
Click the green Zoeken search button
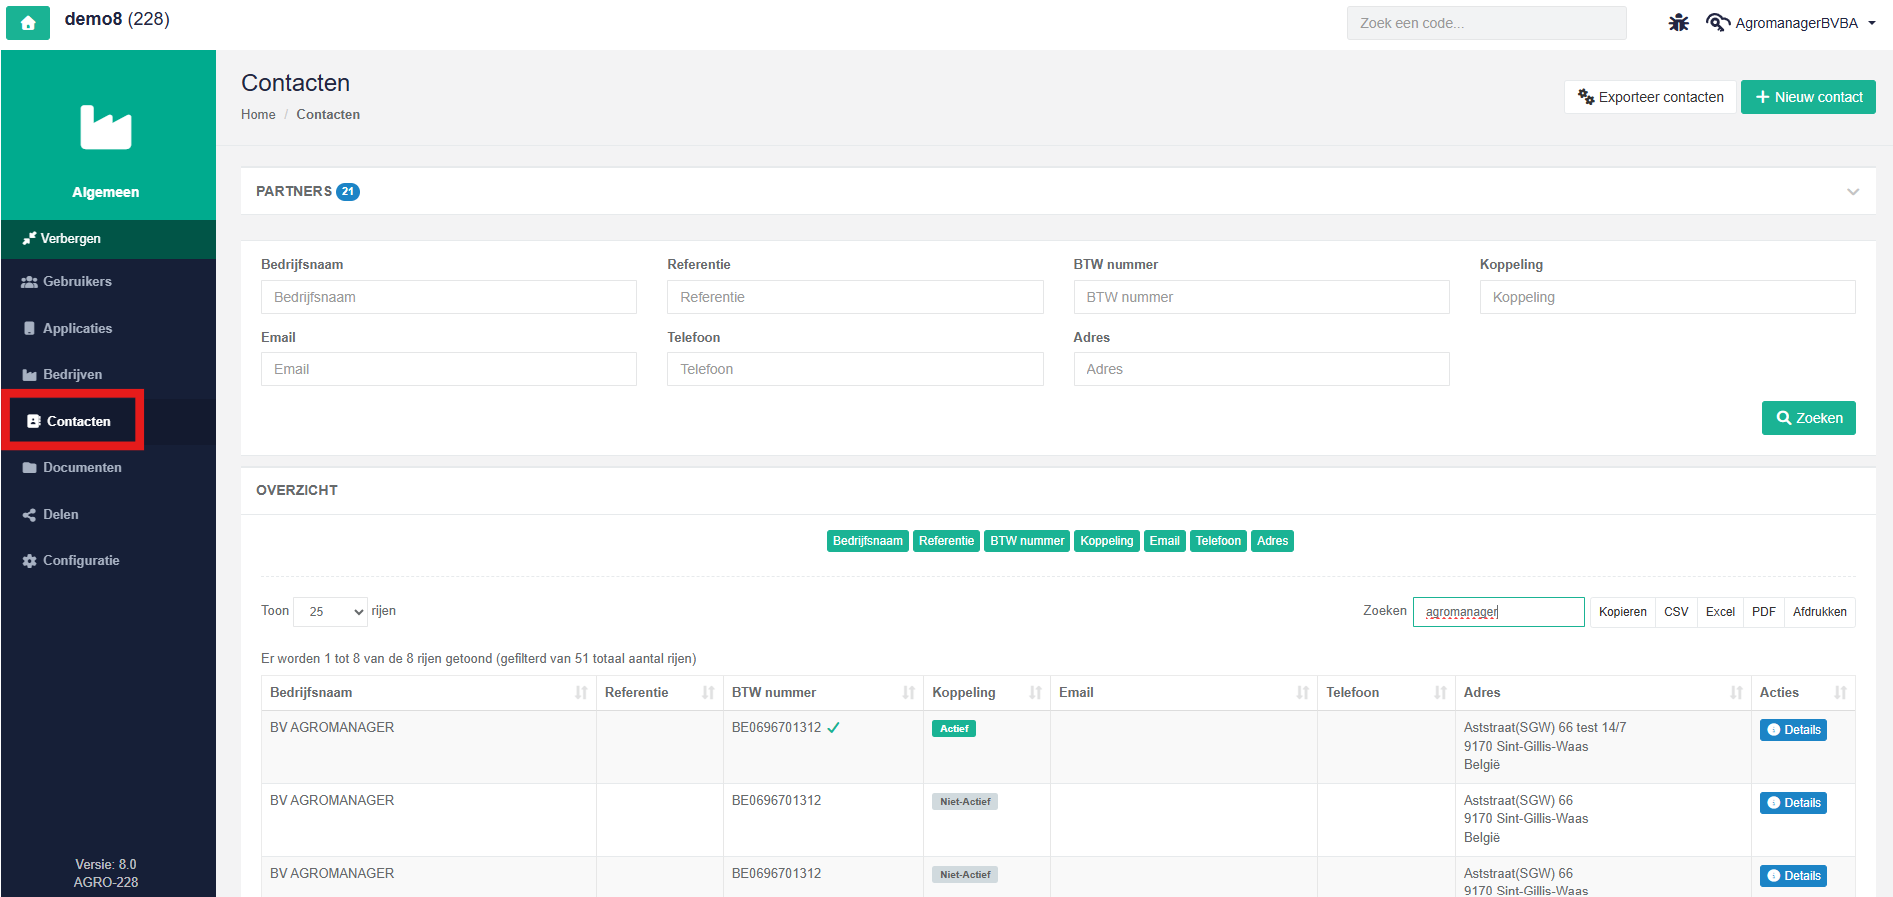click(1808, 418)
